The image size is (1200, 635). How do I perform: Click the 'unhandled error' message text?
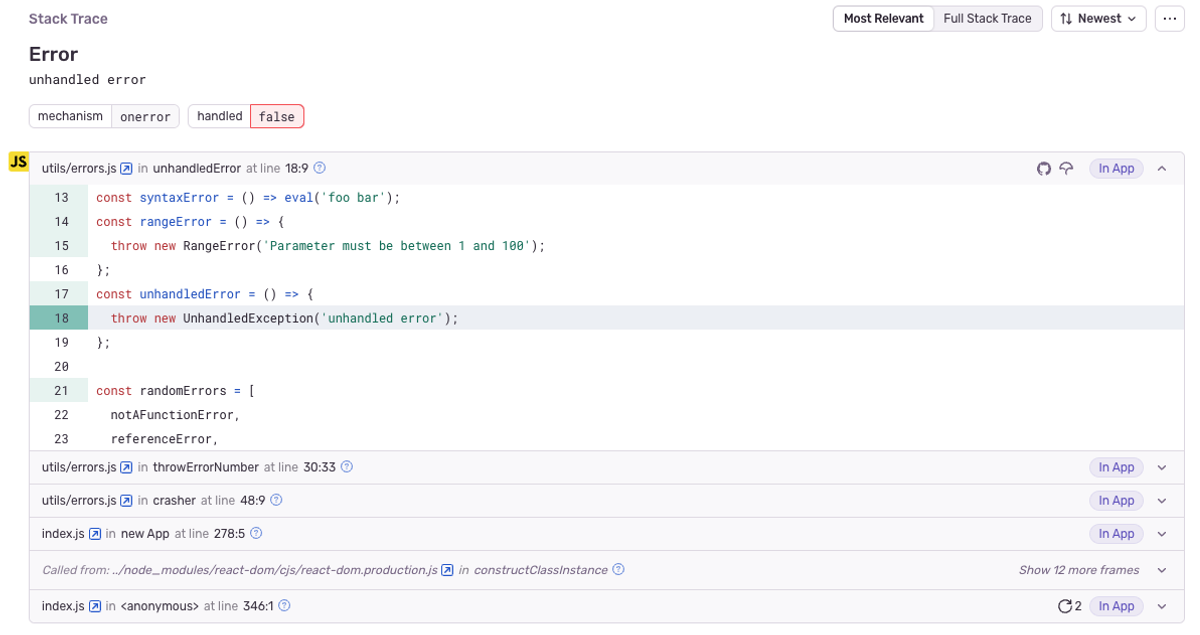(88, 80)
